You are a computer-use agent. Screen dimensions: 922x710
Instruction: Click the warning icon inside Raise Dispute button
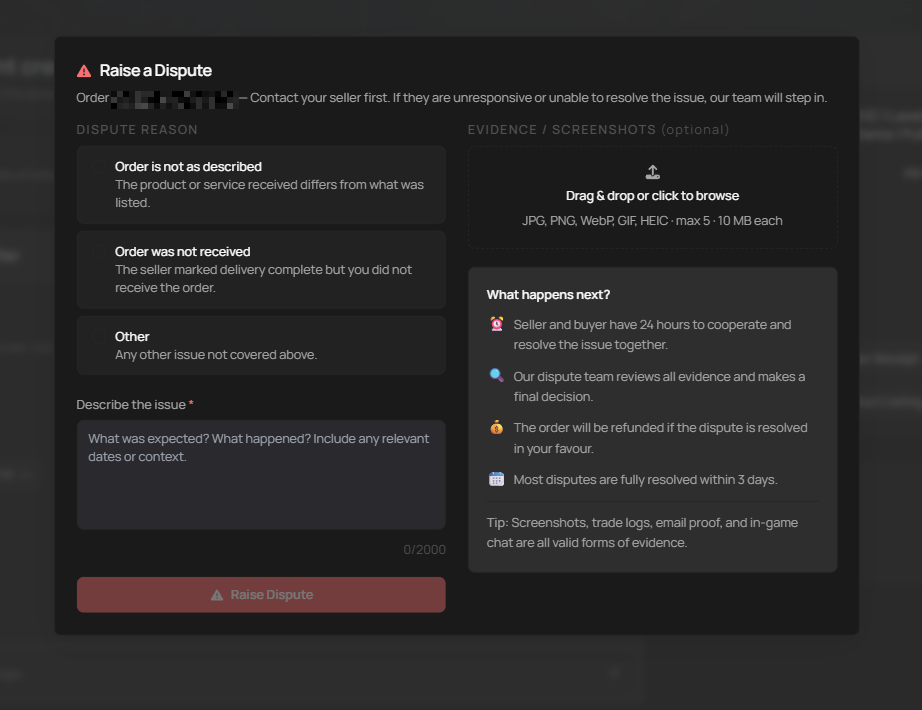tap(217, 595)
